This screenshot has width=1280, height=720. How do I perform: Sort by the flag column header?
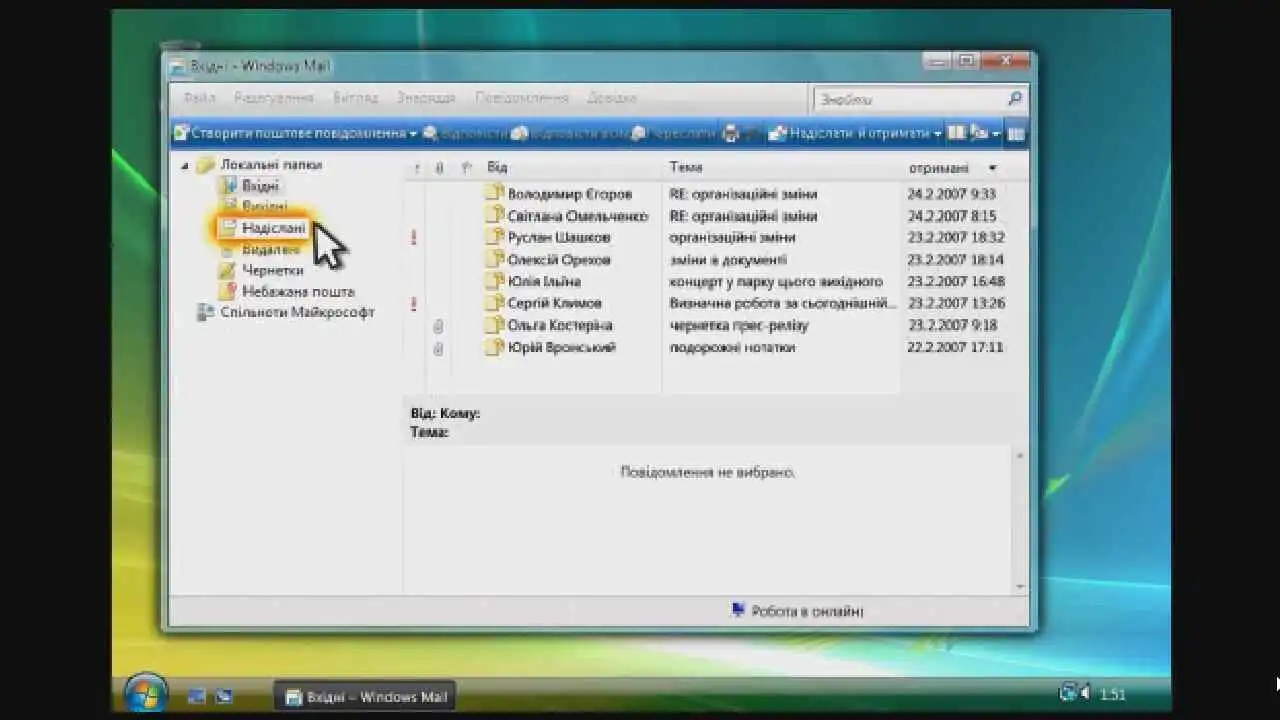coord(466,168)
